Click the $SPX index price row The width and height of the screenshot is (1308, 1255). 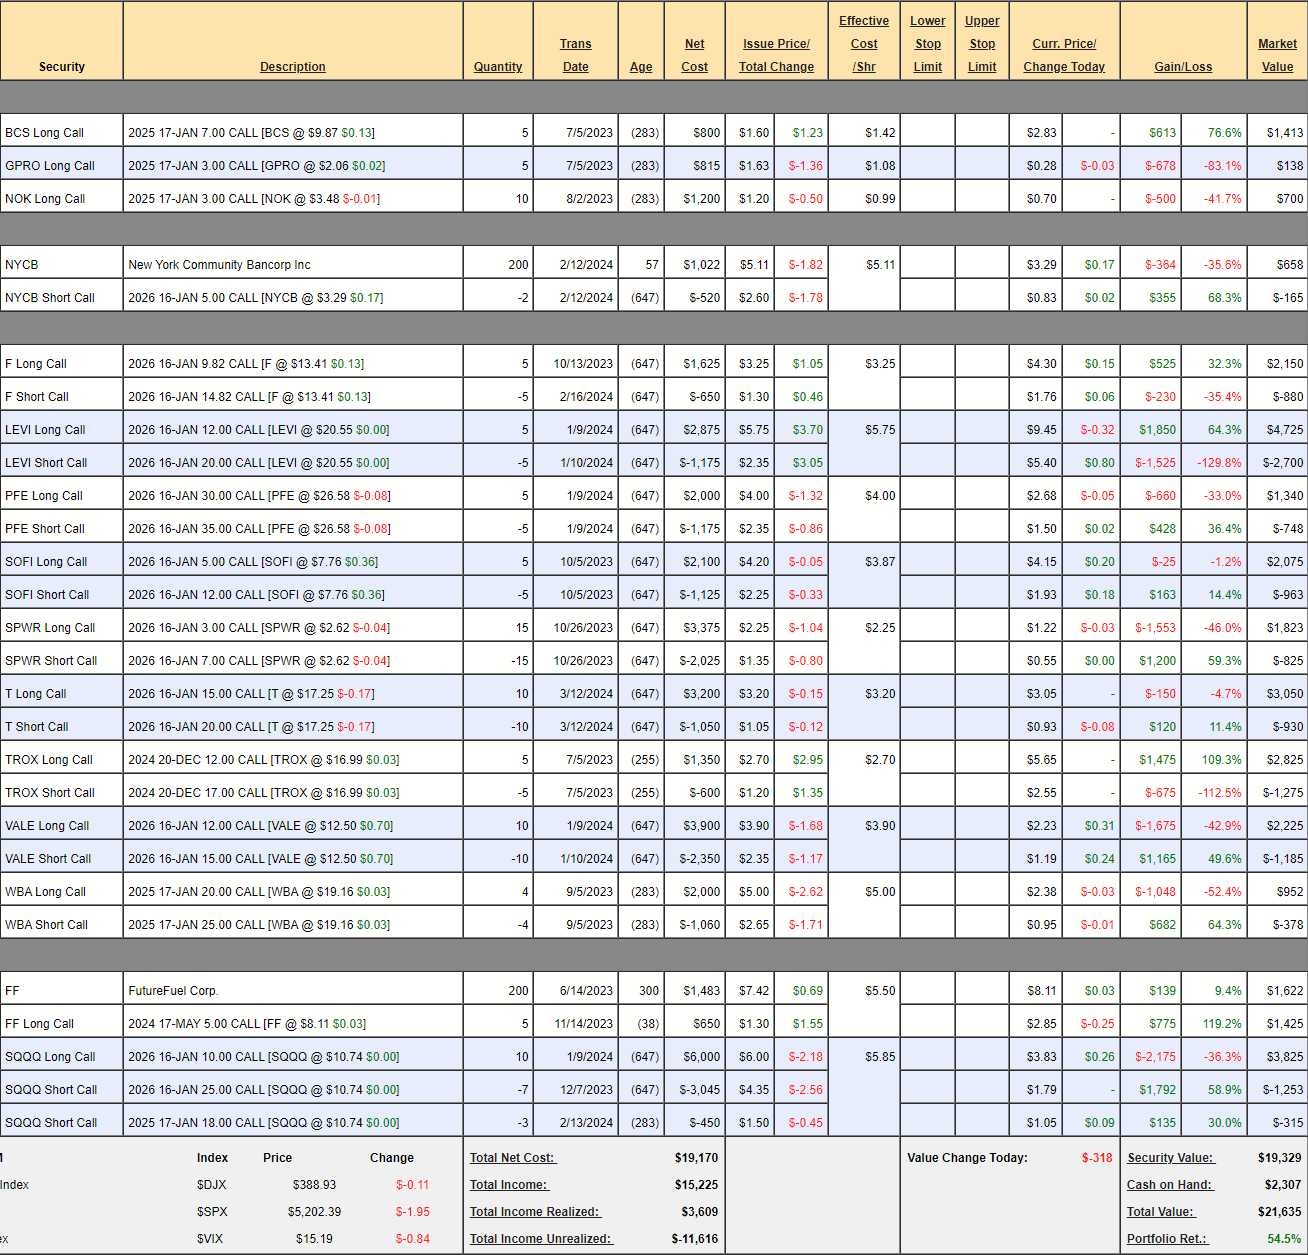pyautogui.click(x=314, y=1212)
